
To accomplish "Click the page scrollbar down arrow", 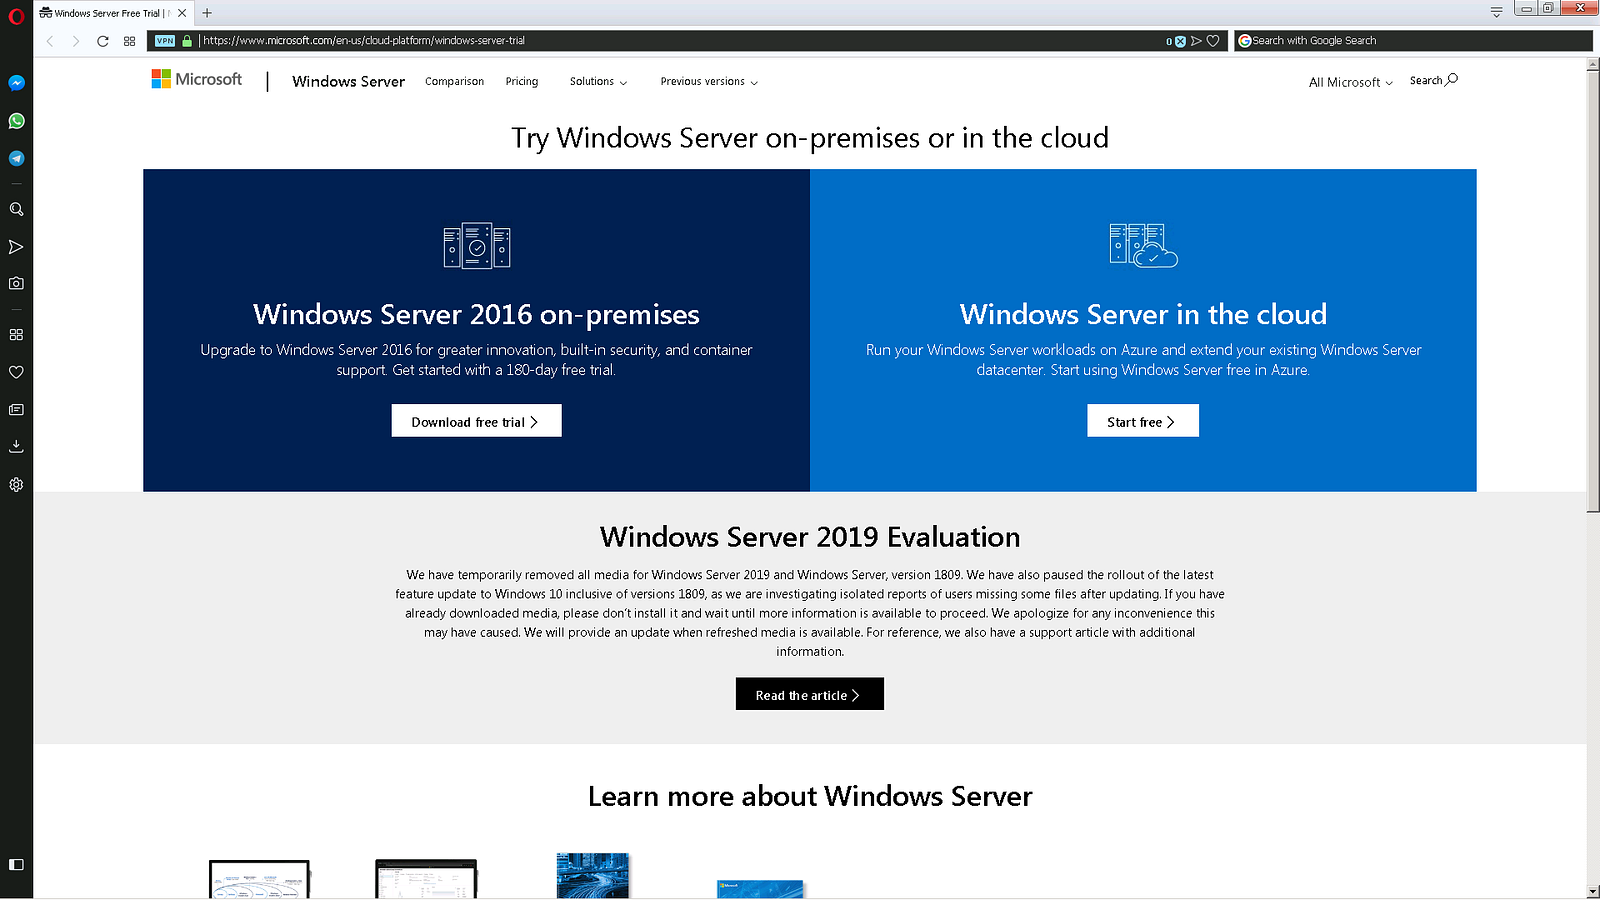I will click(x=1593, y=891).
